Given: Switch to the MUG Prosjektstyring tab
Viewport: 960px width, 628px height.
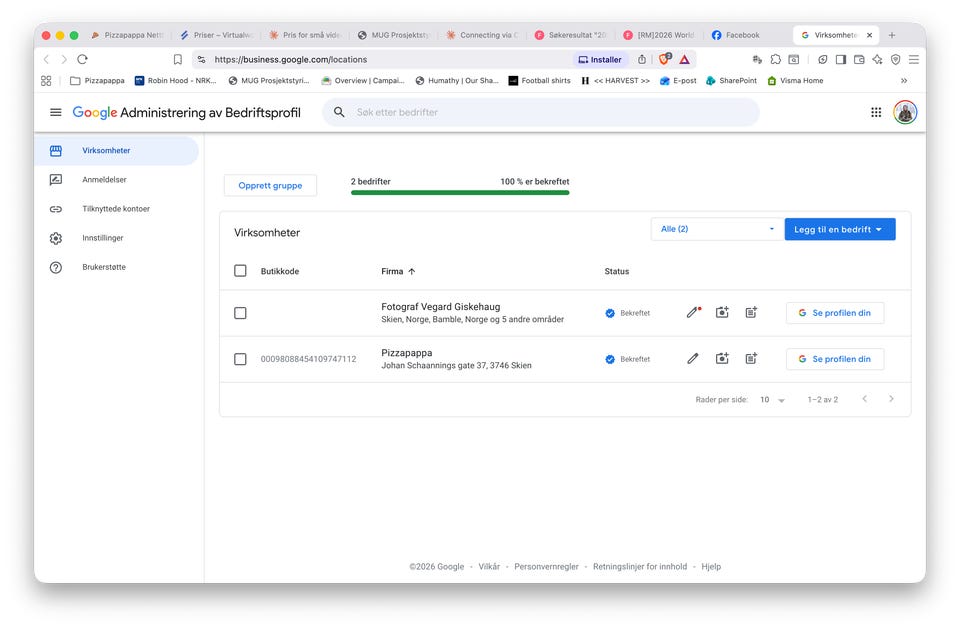Looking at the screenshot, I should pos(394,35).
